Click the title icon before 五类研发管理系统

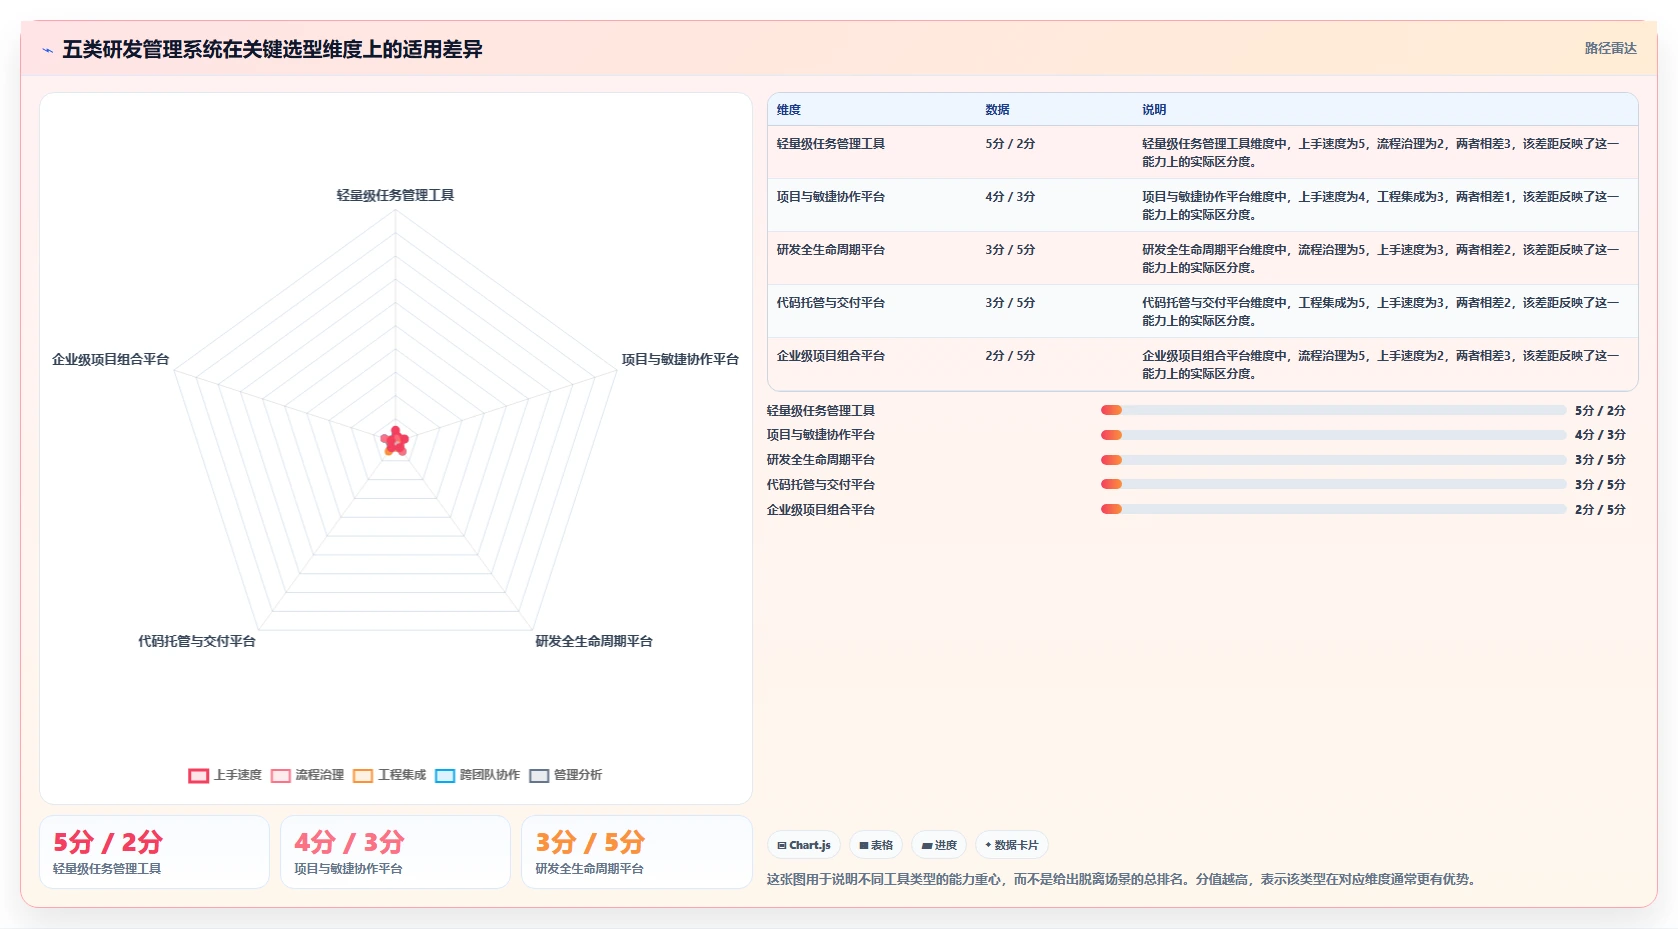point(47,50)
